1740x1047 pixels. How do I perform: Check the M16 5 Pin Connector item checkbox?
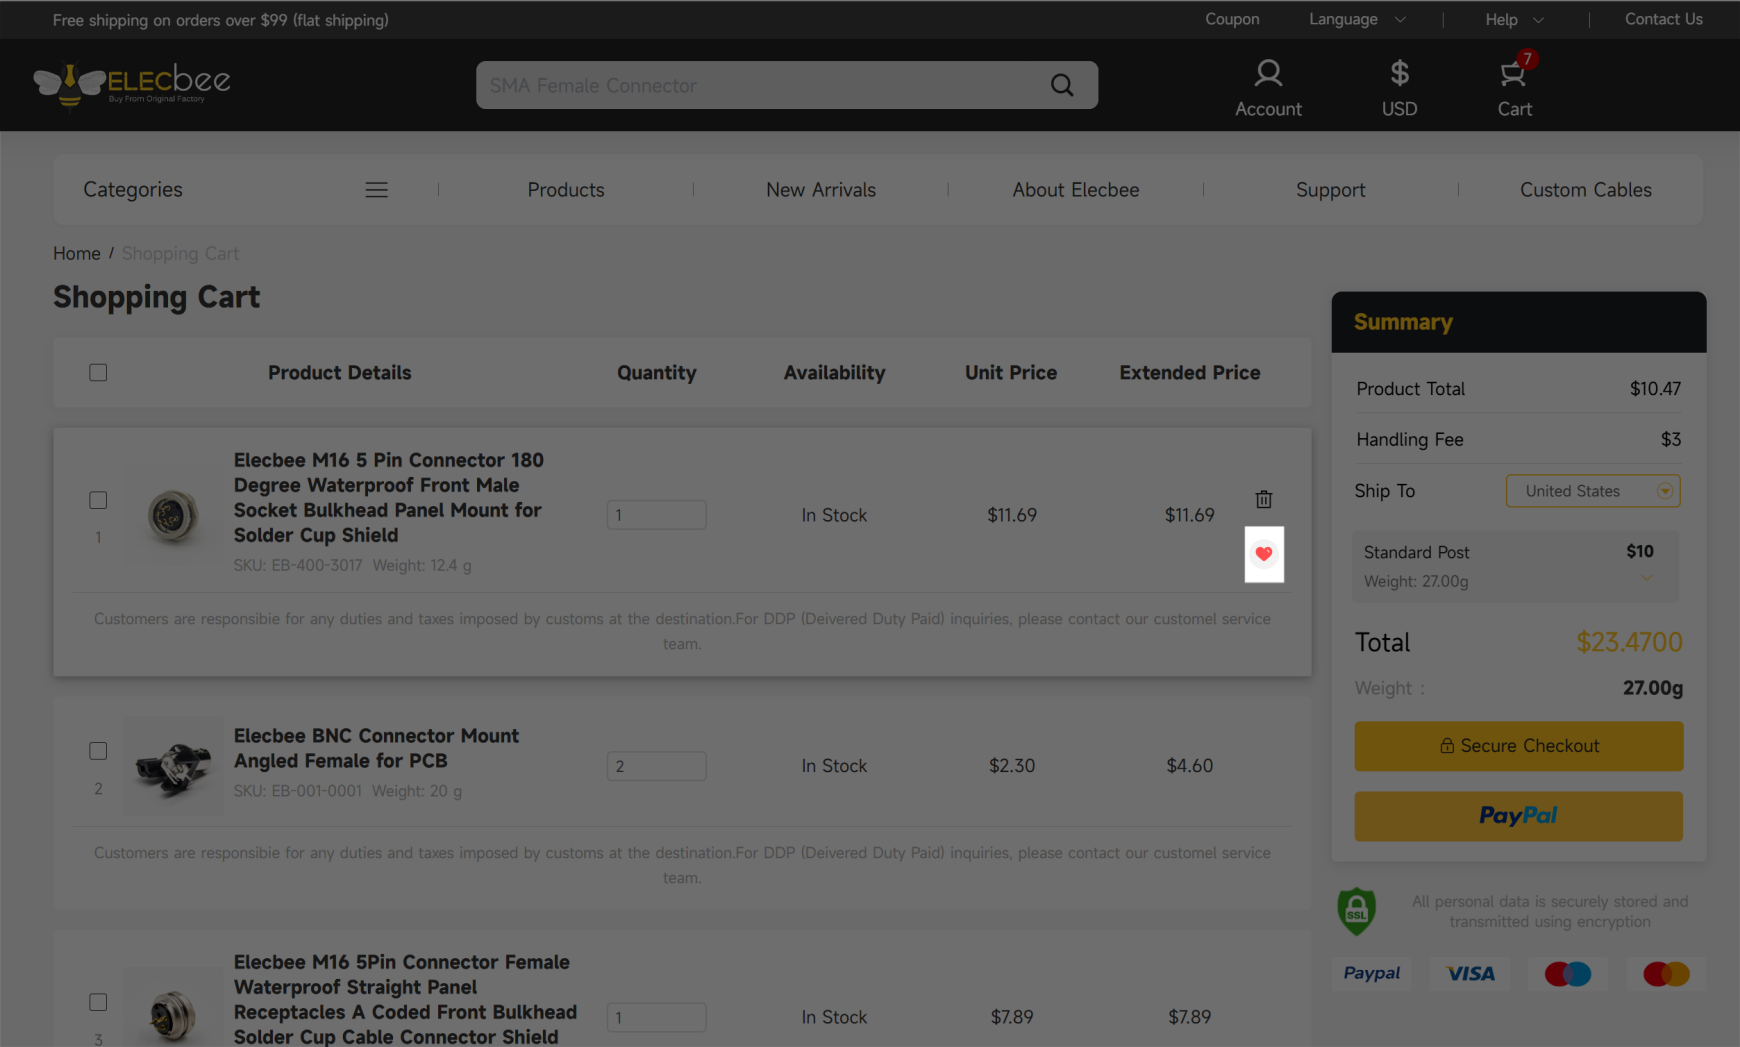(98, 500)
